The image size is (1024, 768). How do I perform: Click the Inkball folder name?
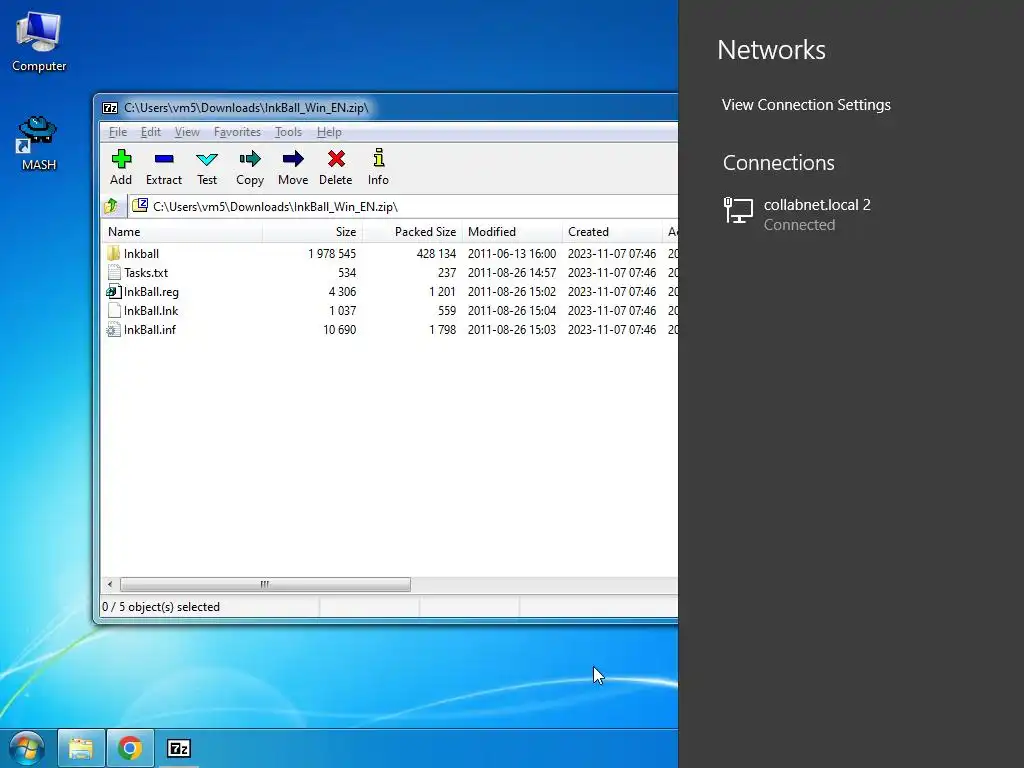pyautogui.click(x=141, y=253)
